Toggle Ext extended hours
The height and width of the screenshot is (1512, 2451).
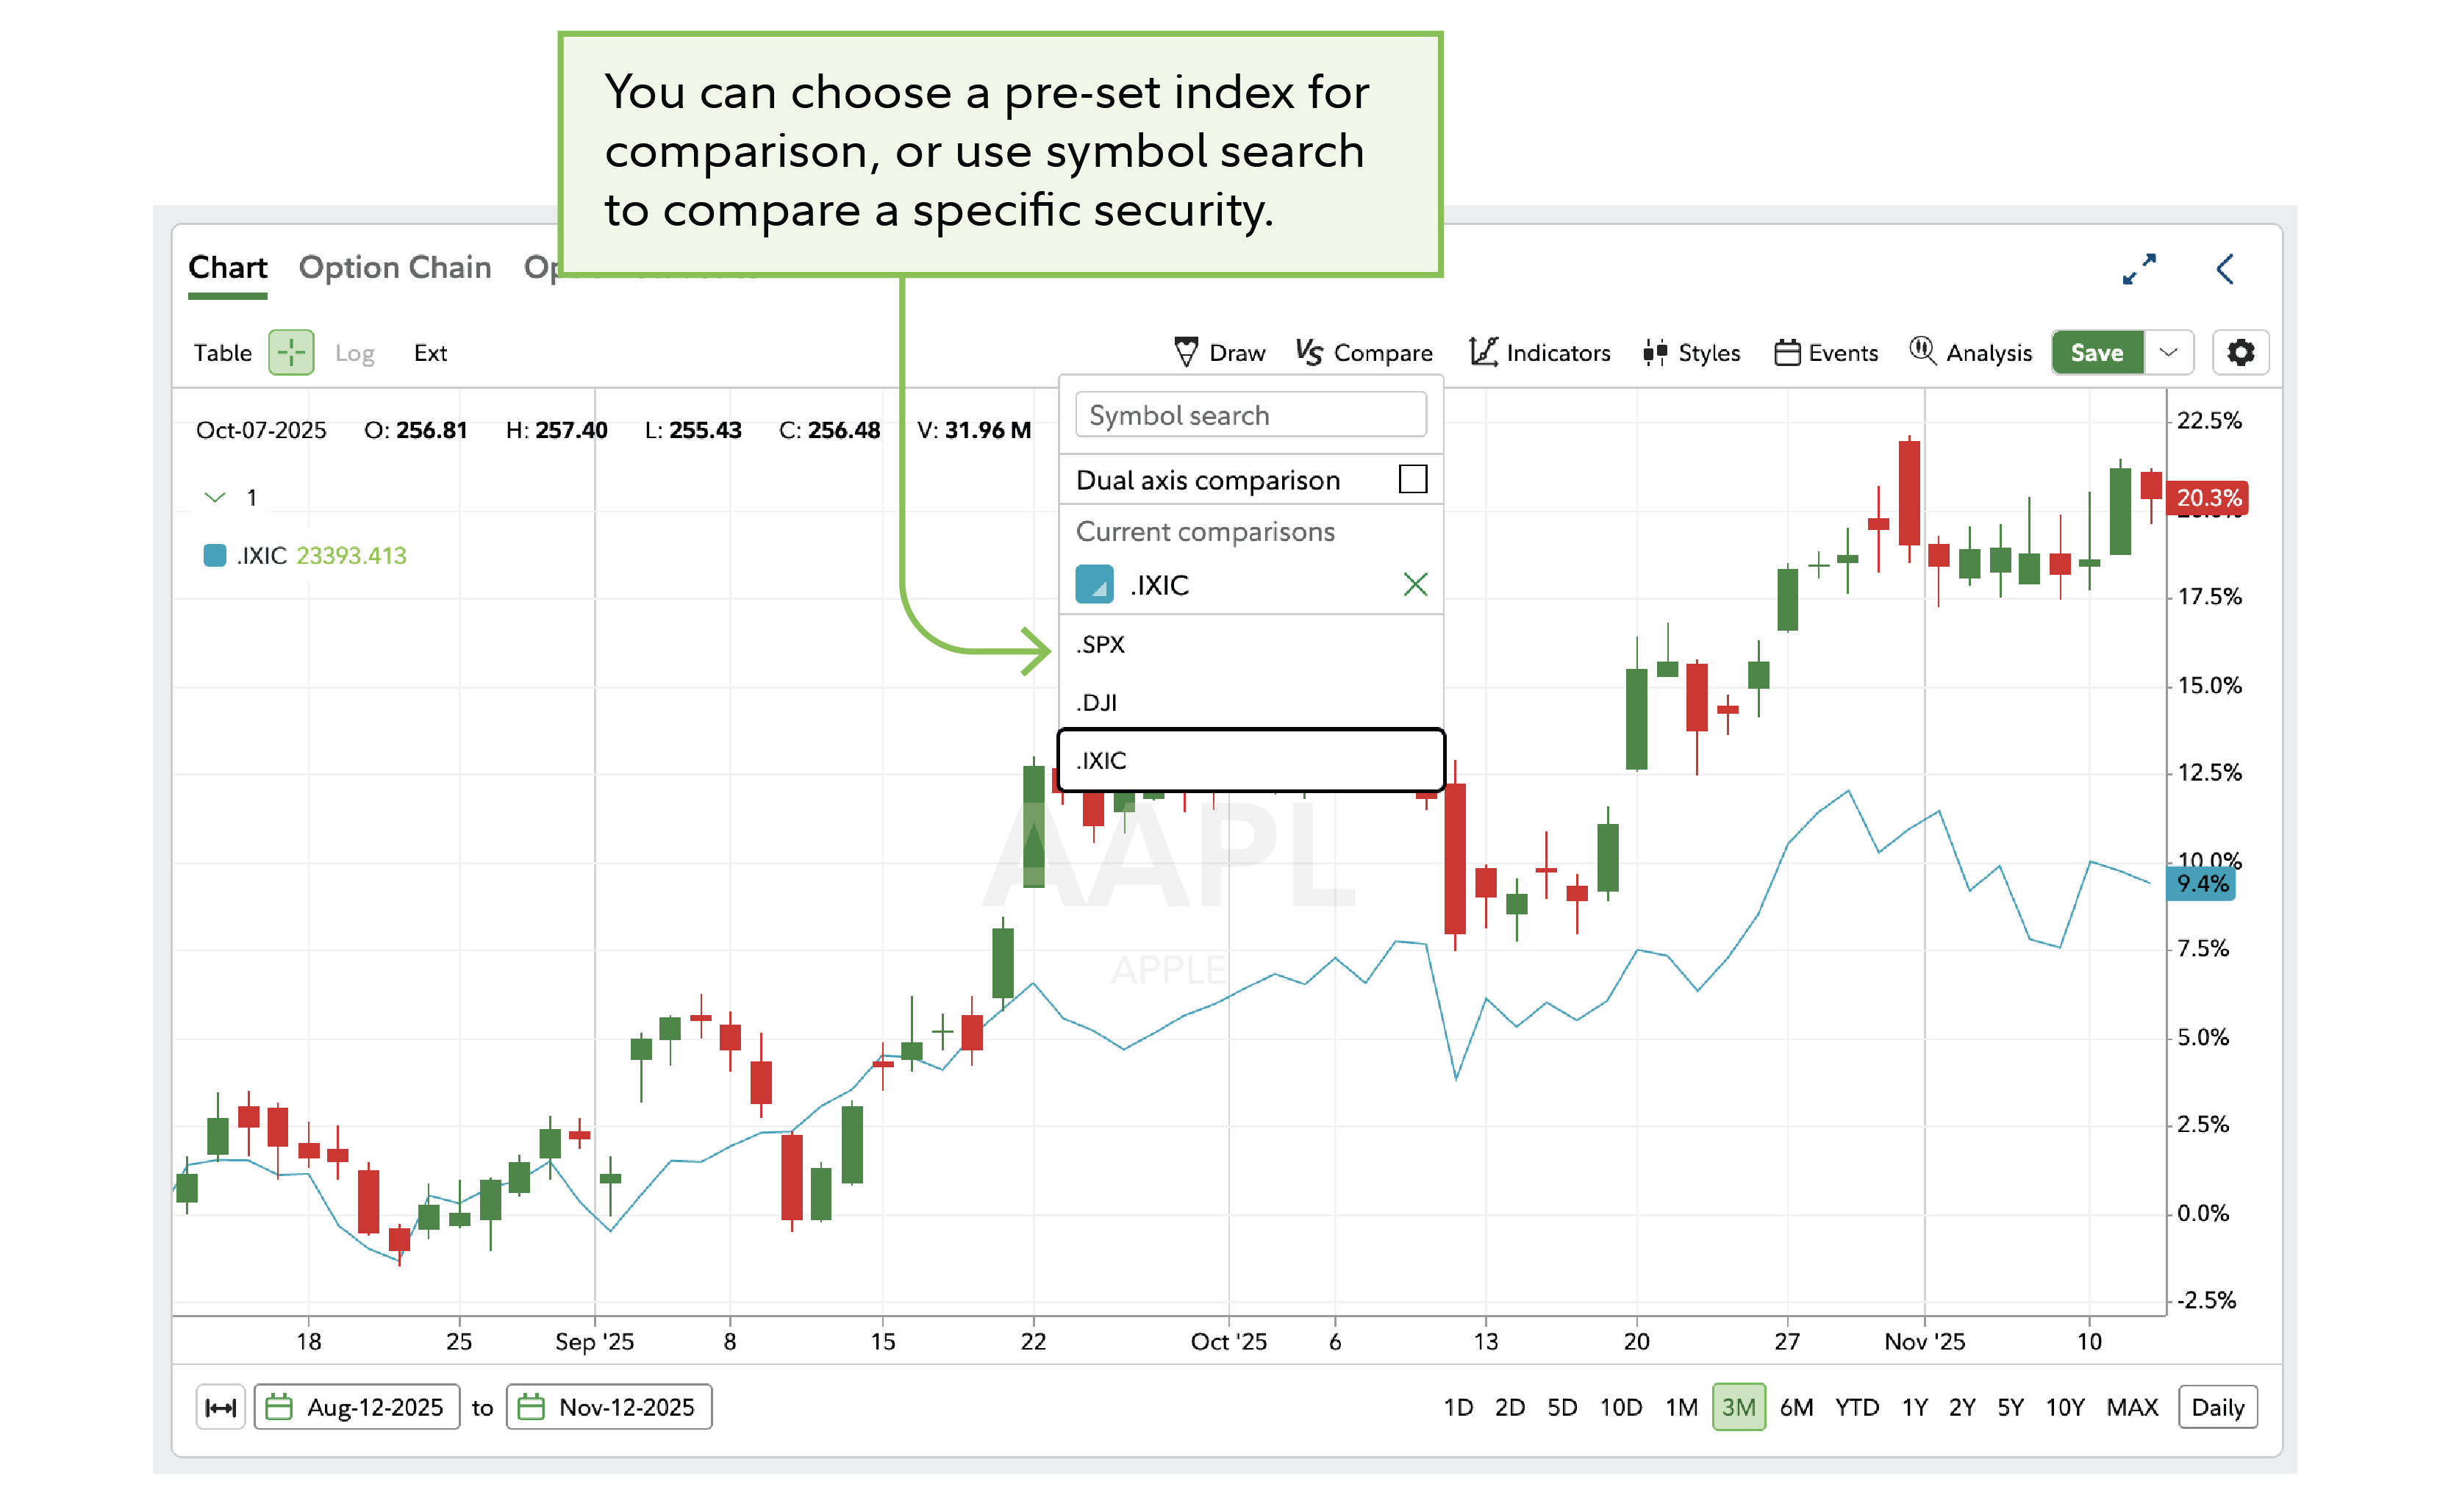point(430,352)
